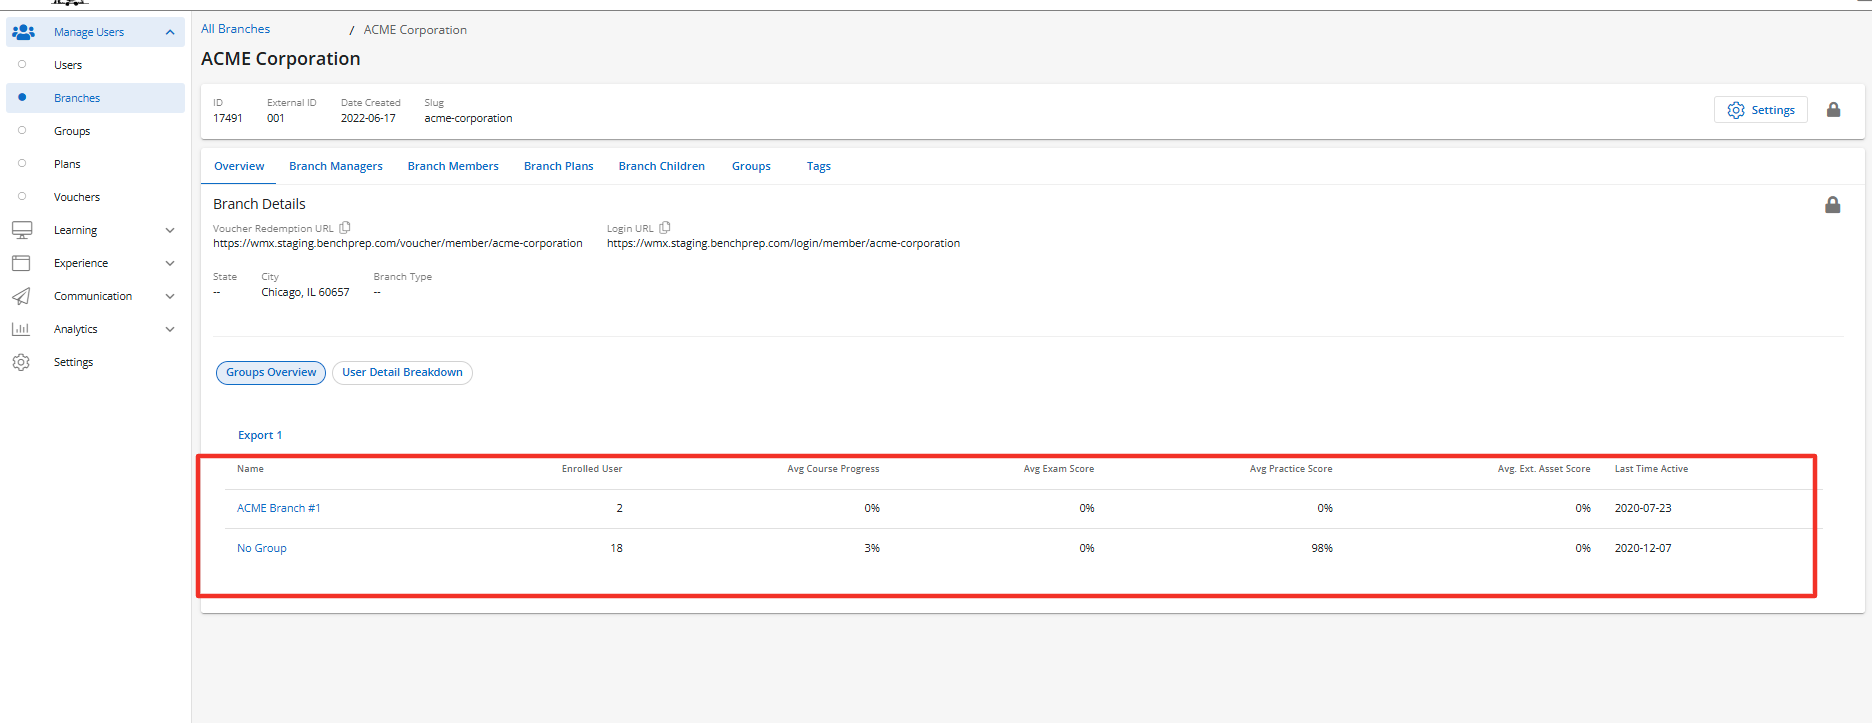This screenshot has width=1872, height=723.
Task: Expand the Communication menu chevron
Action: pos(170,296)
